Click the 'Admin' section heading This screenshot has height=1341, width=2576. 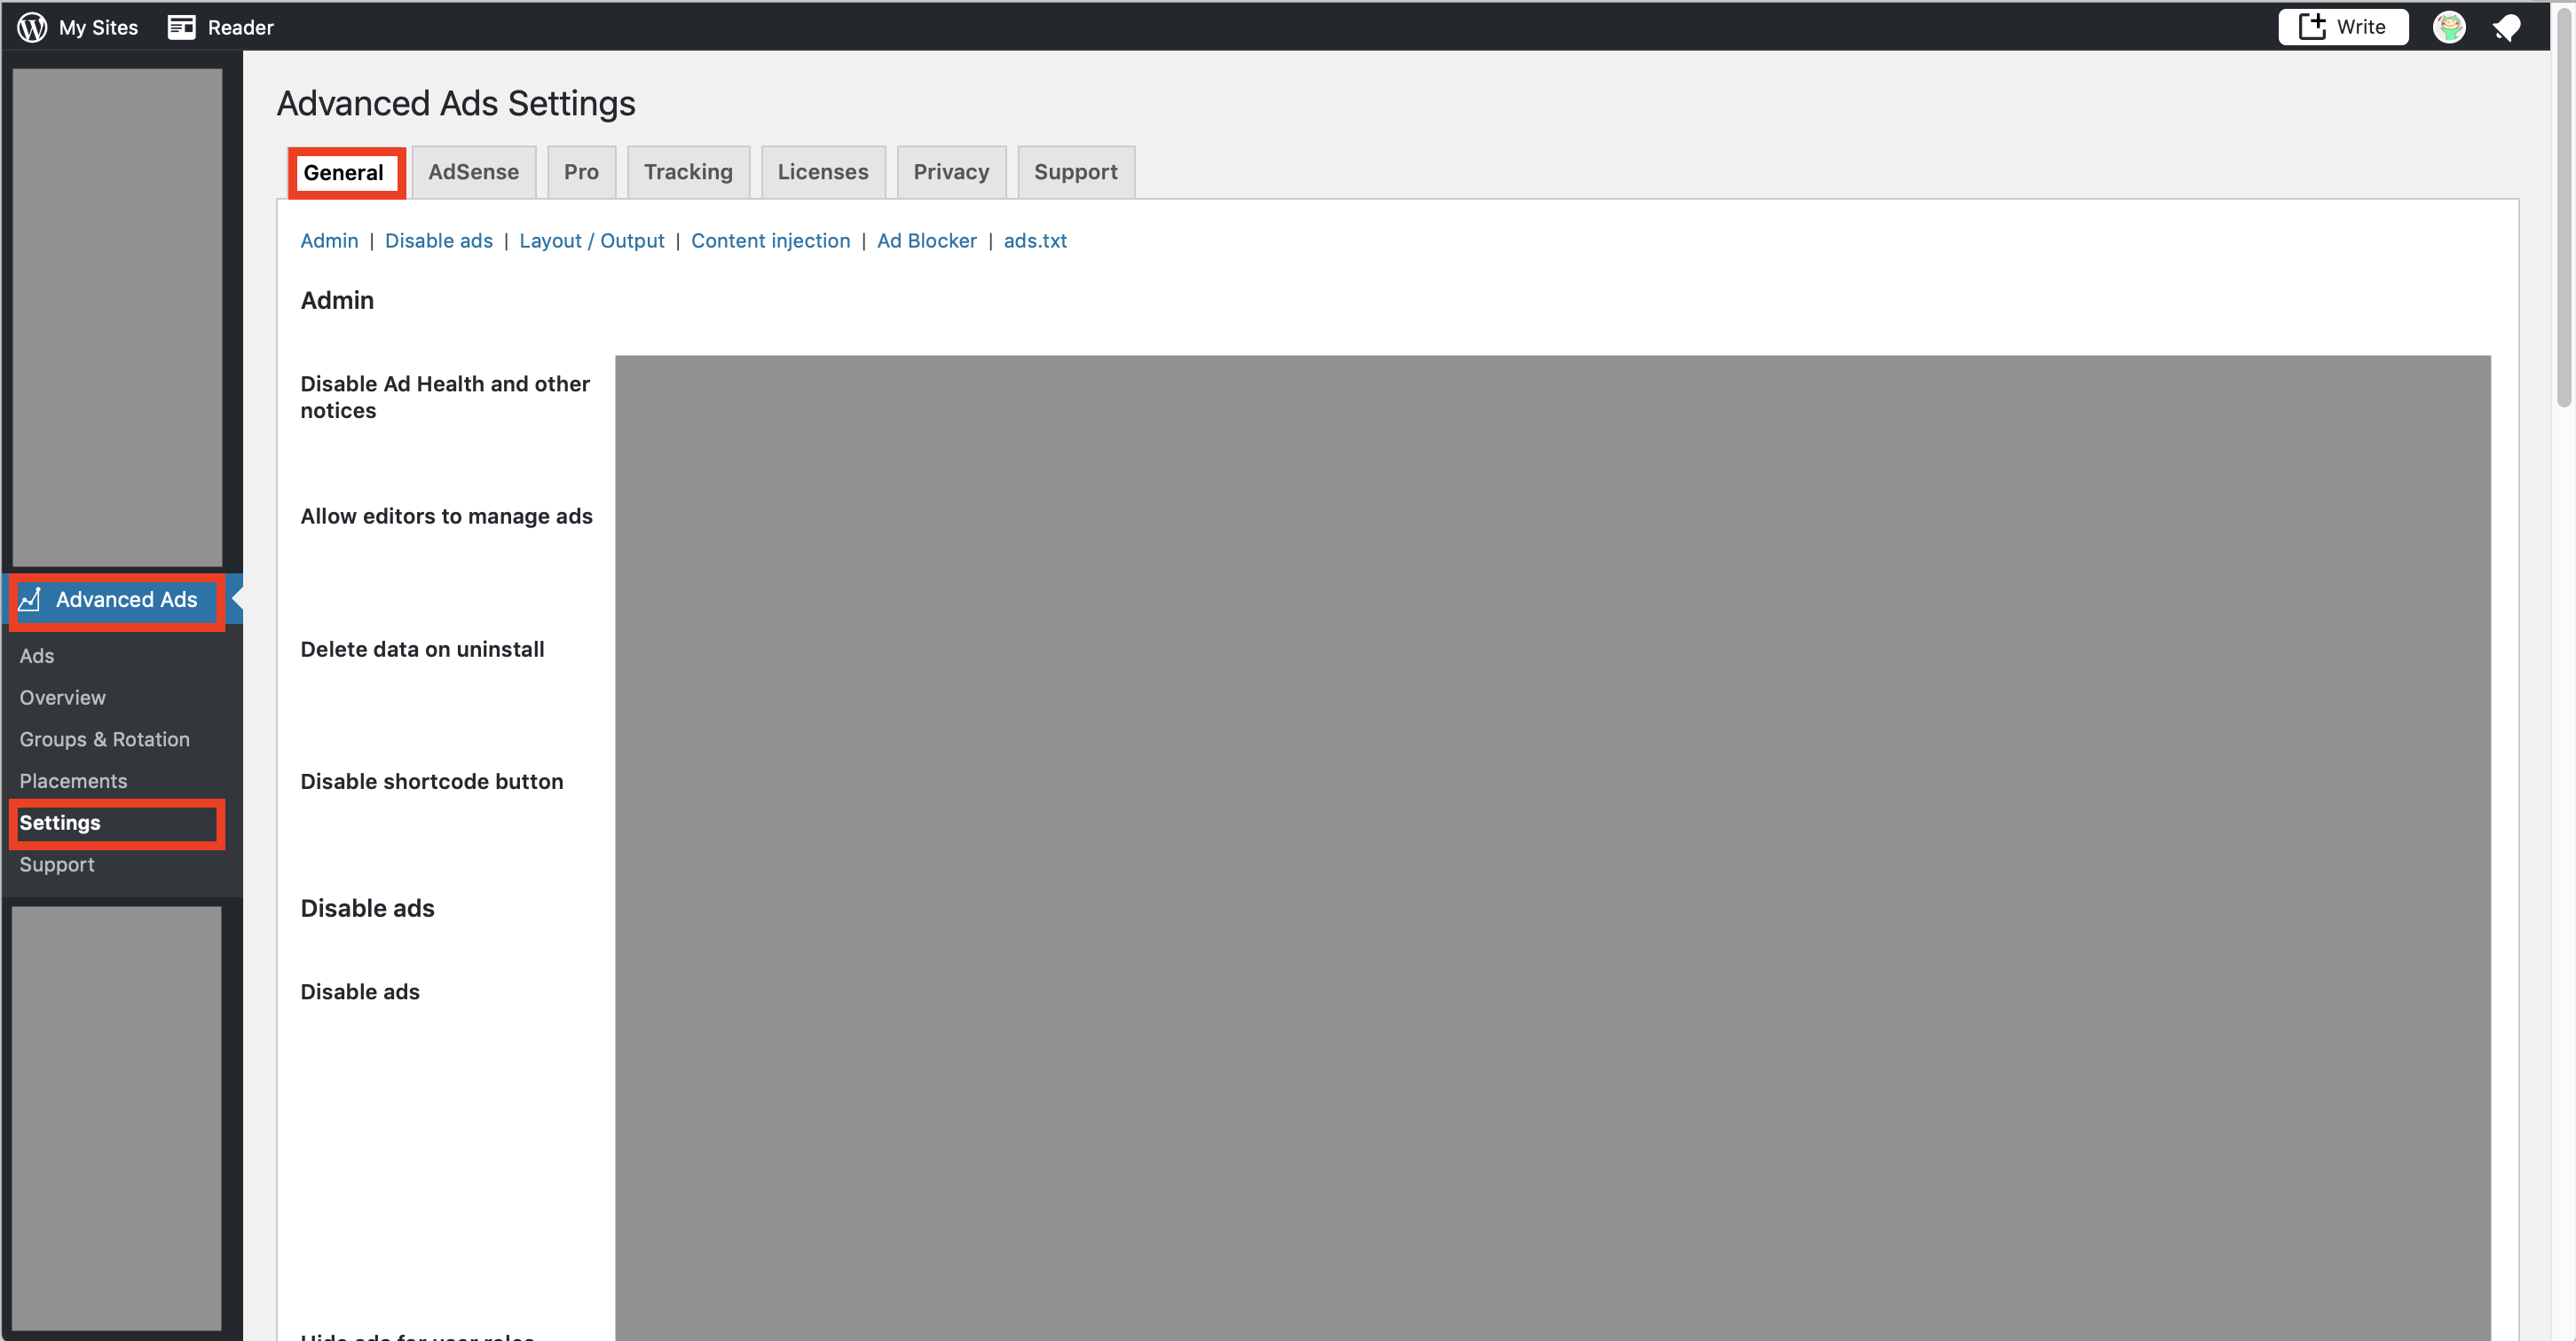(337, 300)
